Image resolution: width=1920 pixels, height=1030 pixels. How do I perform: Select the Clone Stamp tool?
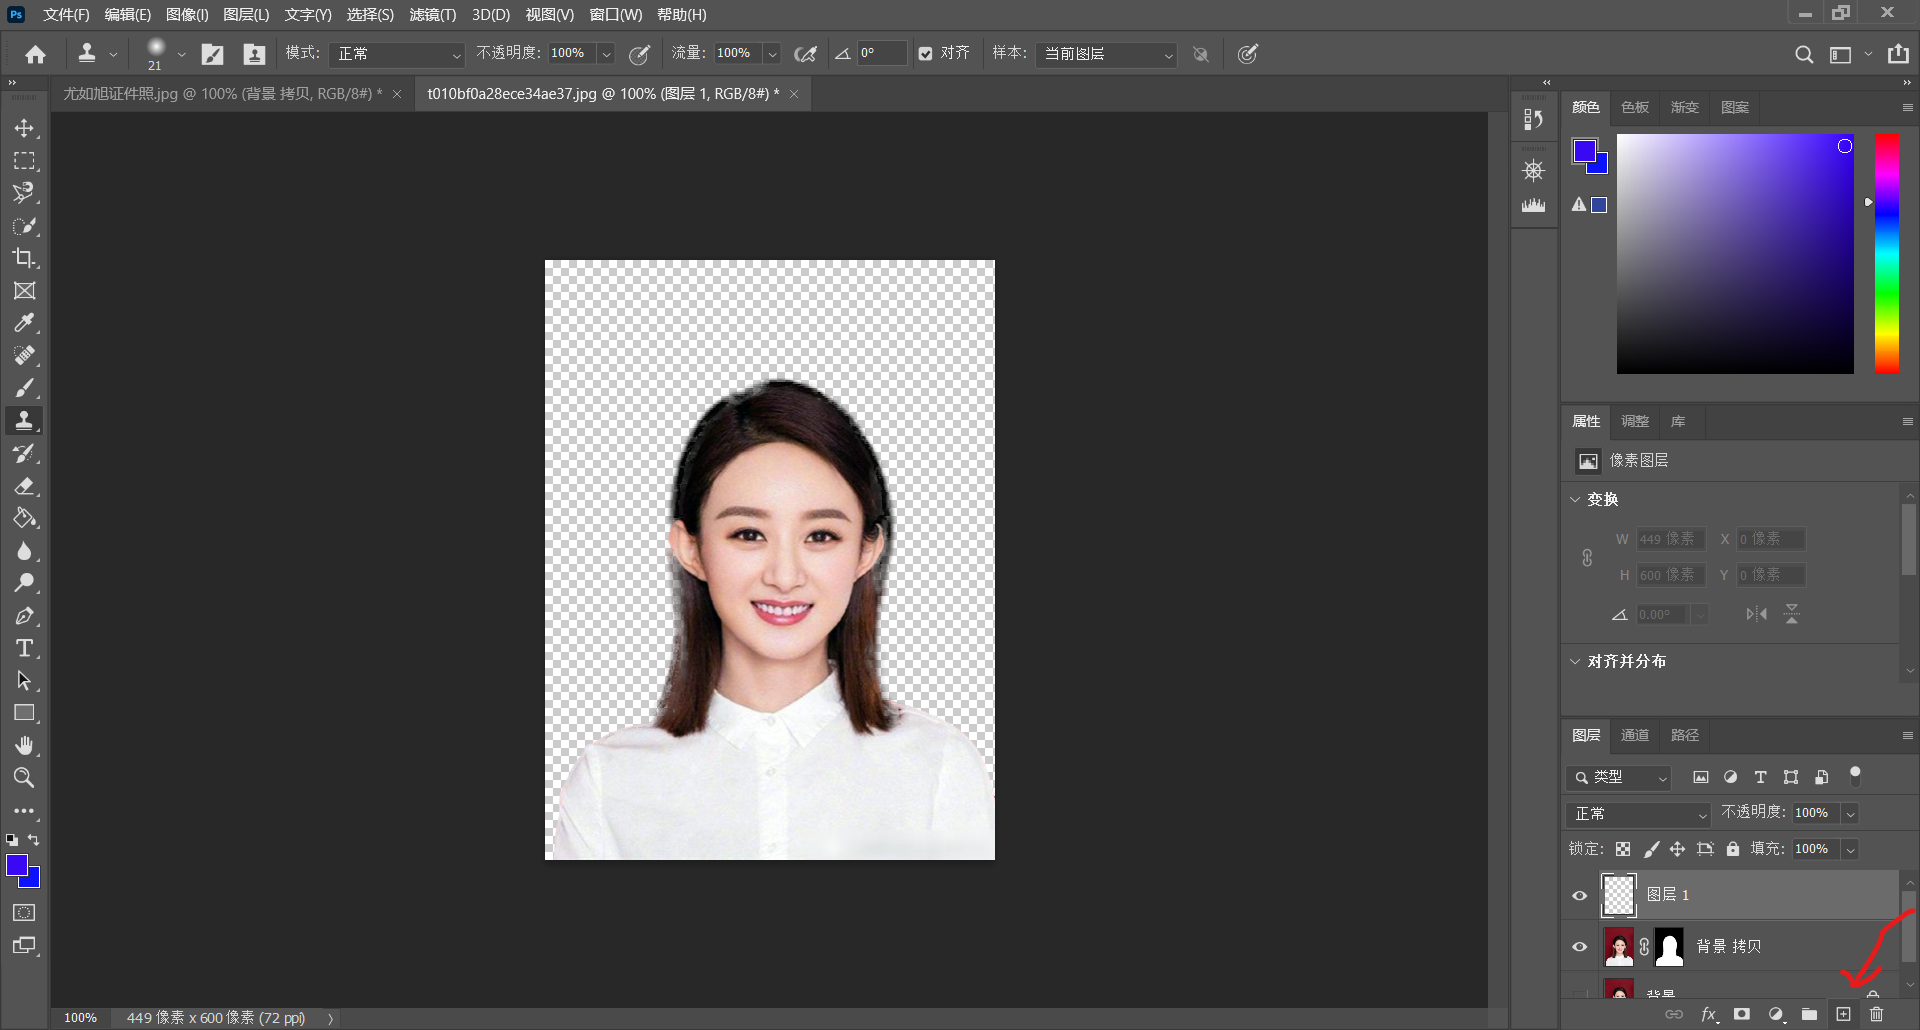(x=24, y=420)
